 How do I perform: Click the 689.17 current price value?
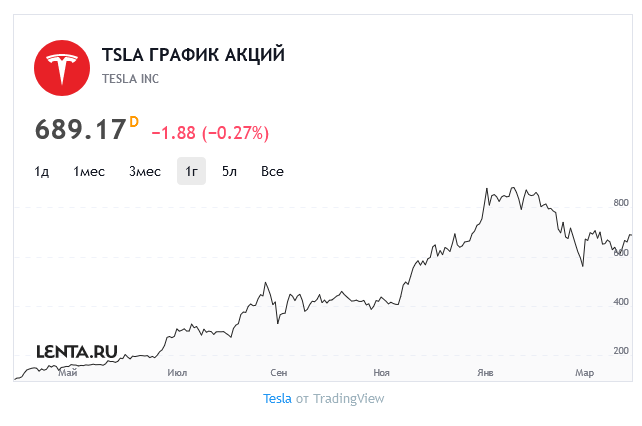point(80,130)
